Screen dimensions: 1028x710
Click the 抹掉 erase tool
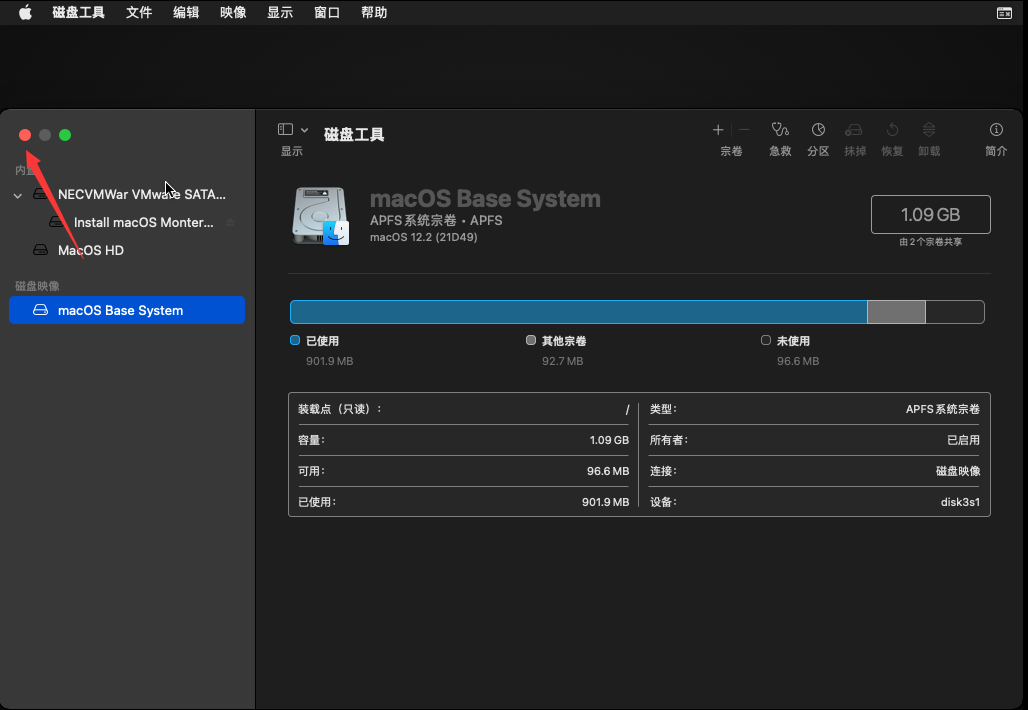coord(855,139)
